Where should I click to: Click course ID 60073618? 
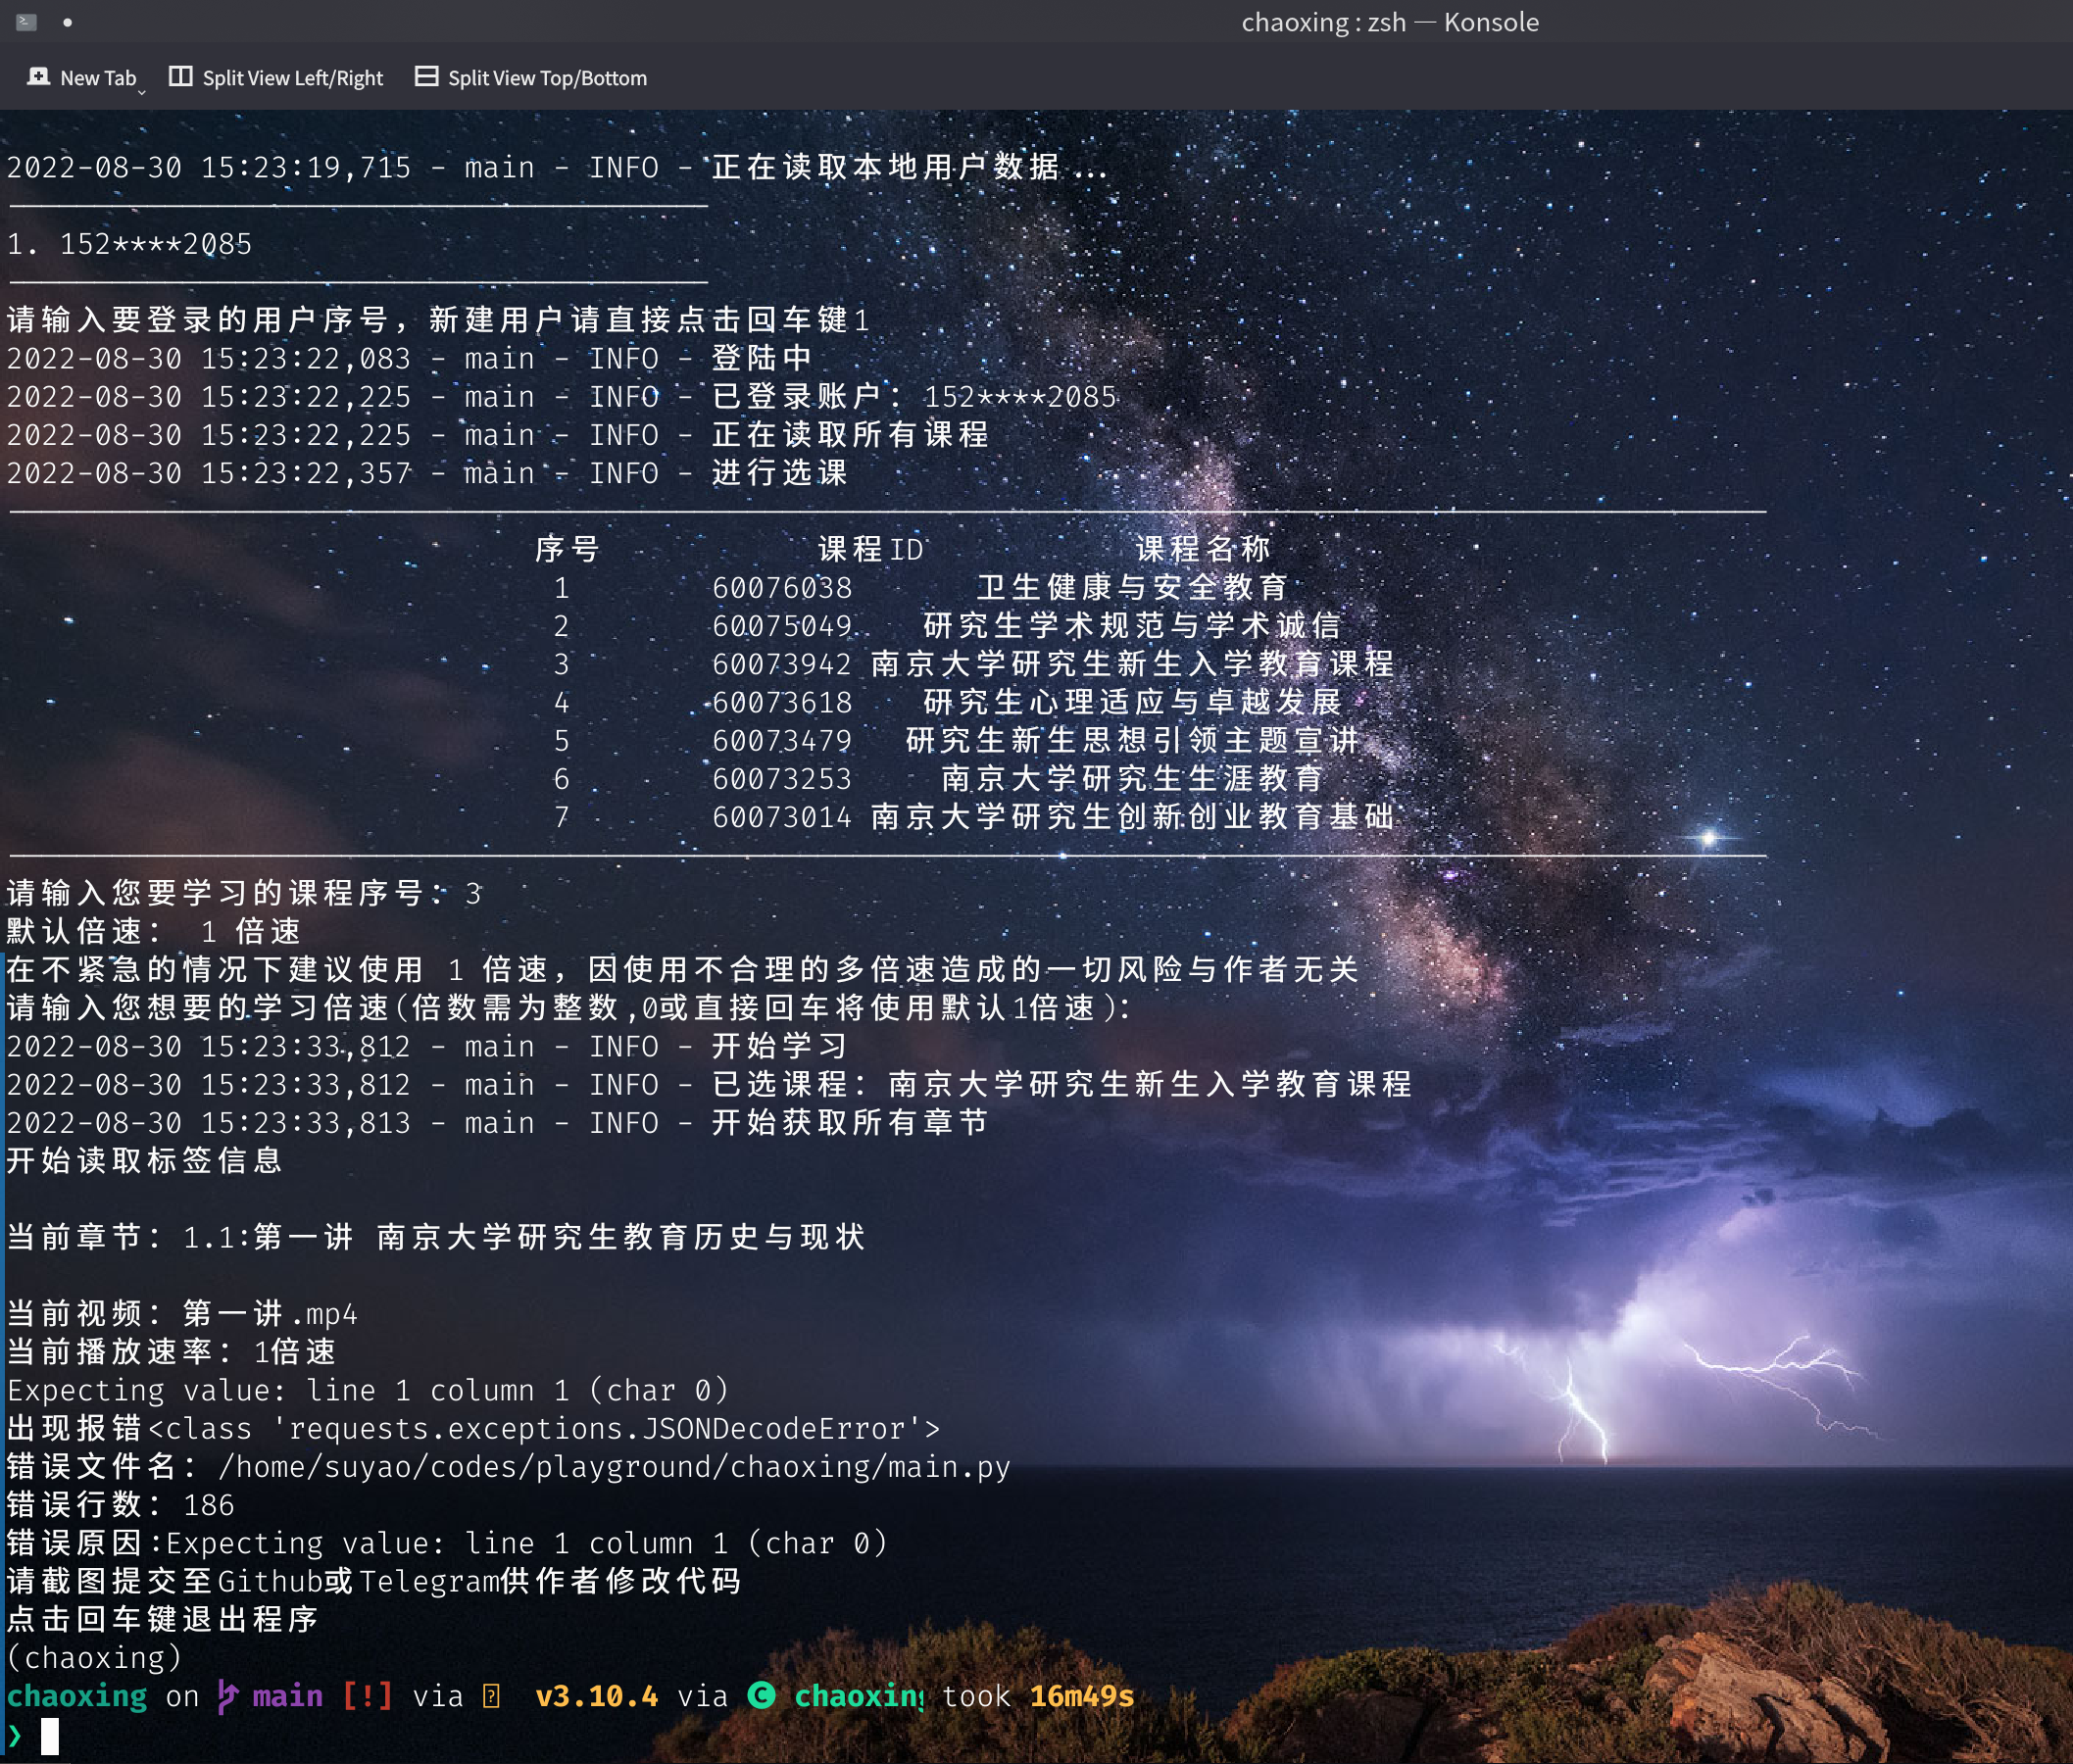pyautogui.click(x=782, y=703)
